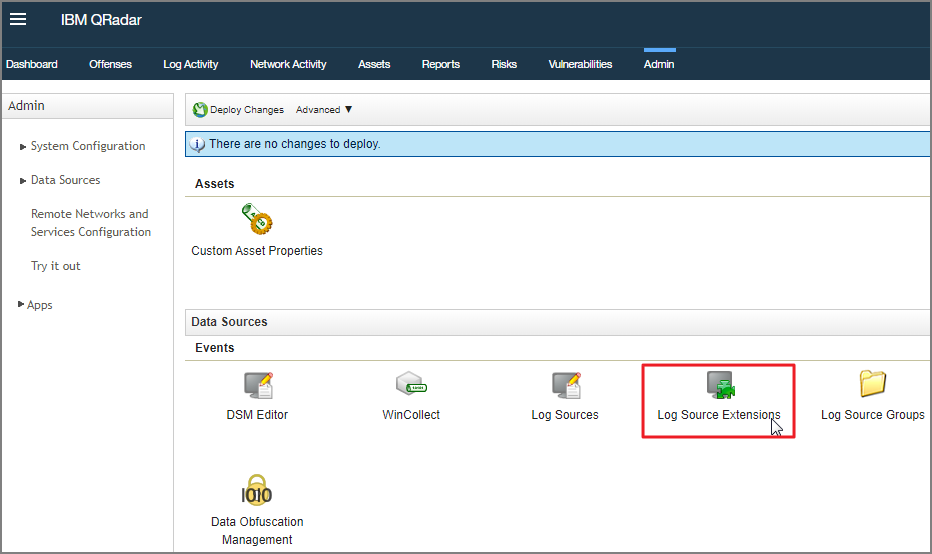Open the Log Source Groups folder icon

coord(873,383)
